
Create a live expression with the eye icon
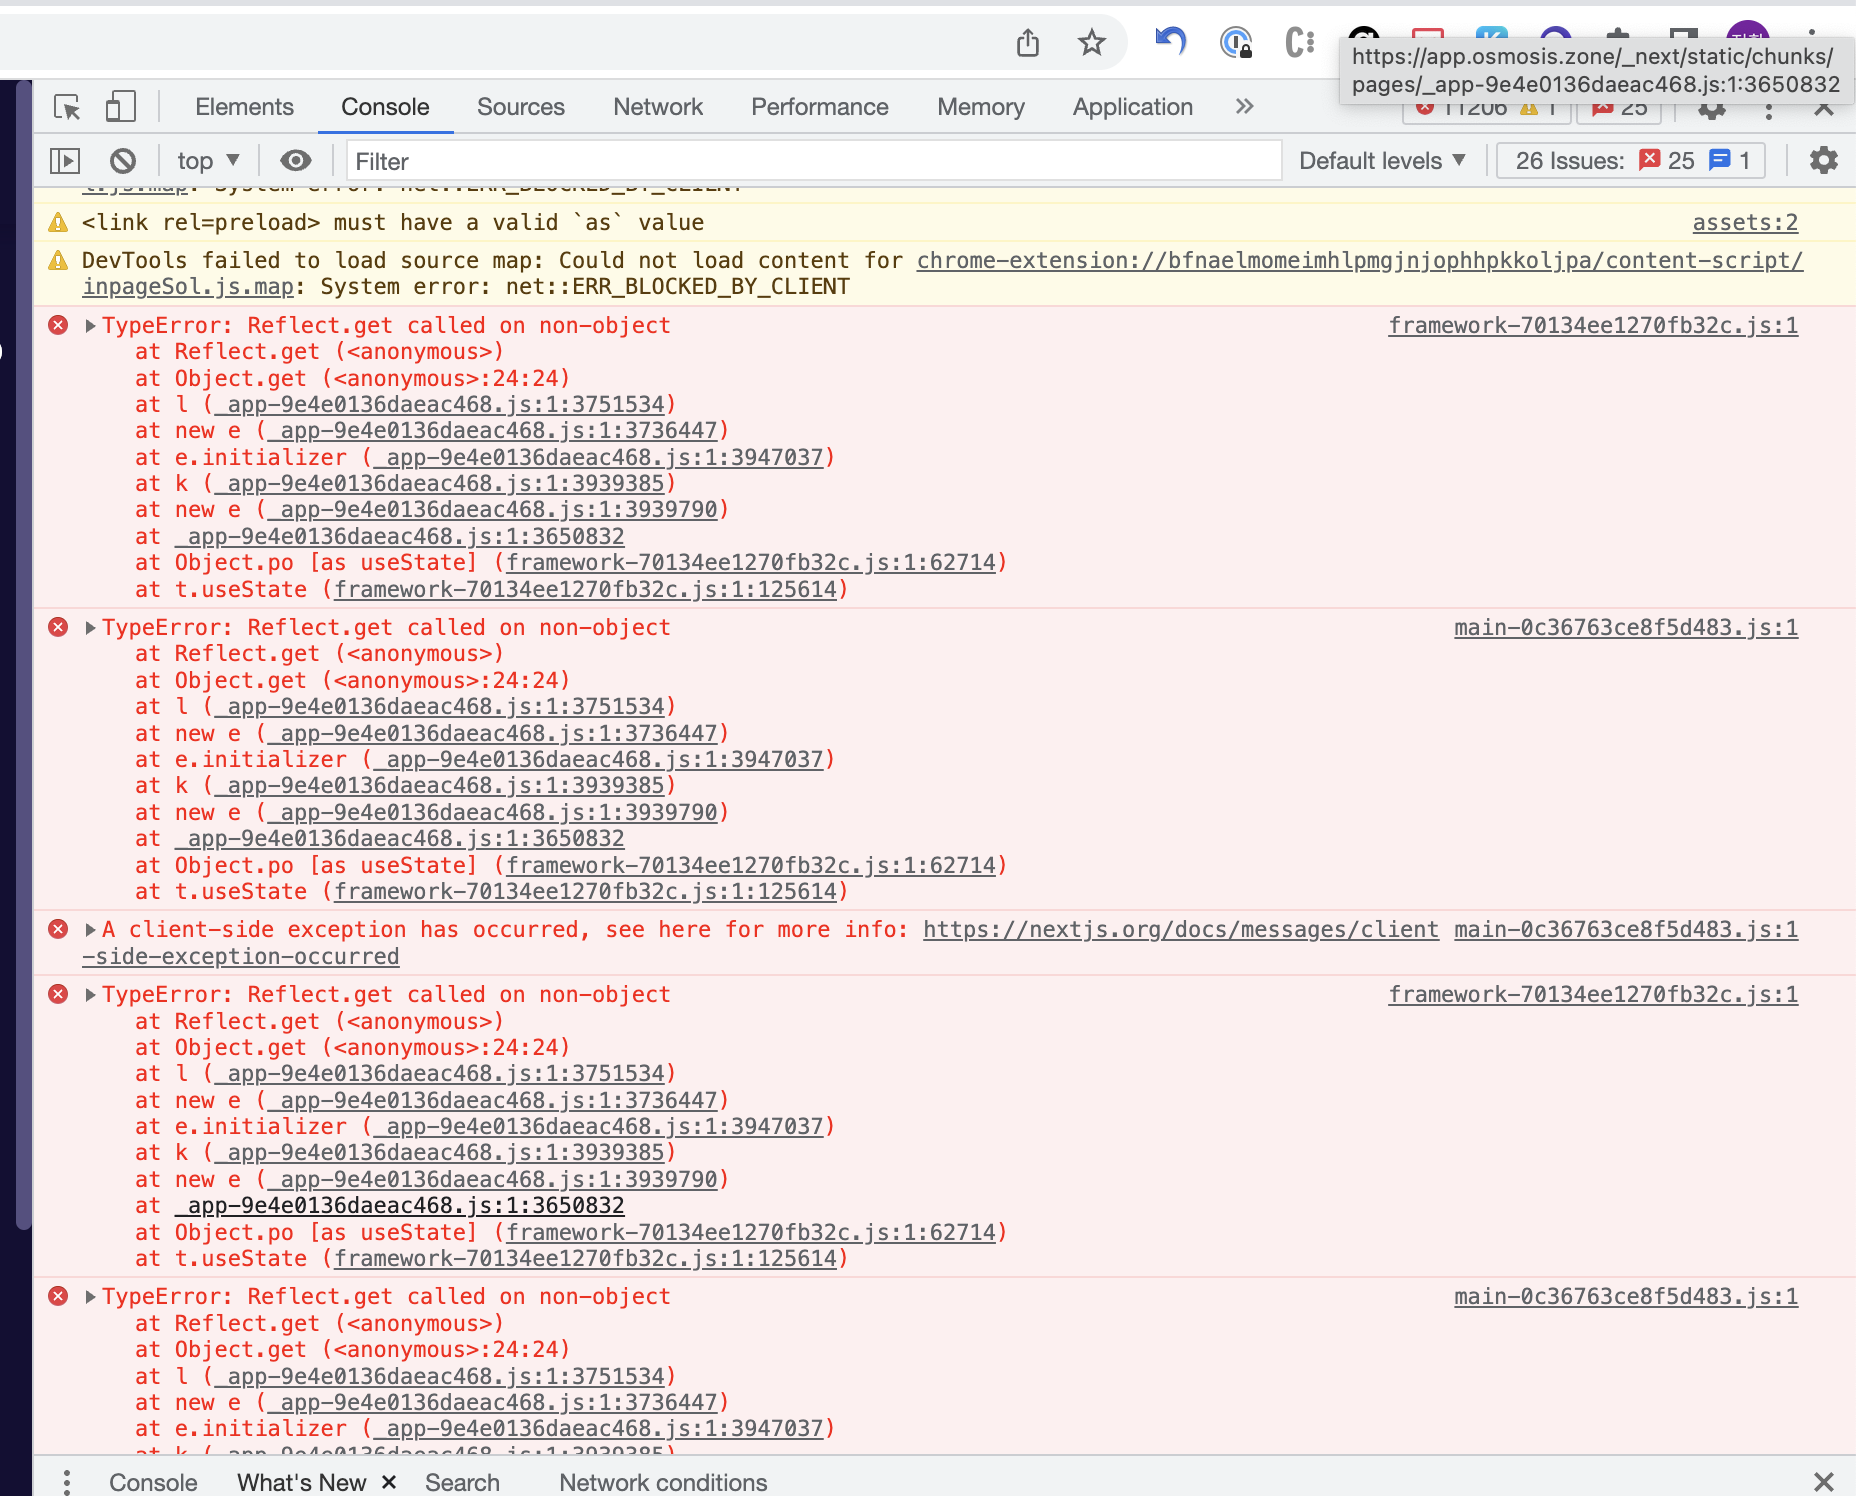(294, 160)
